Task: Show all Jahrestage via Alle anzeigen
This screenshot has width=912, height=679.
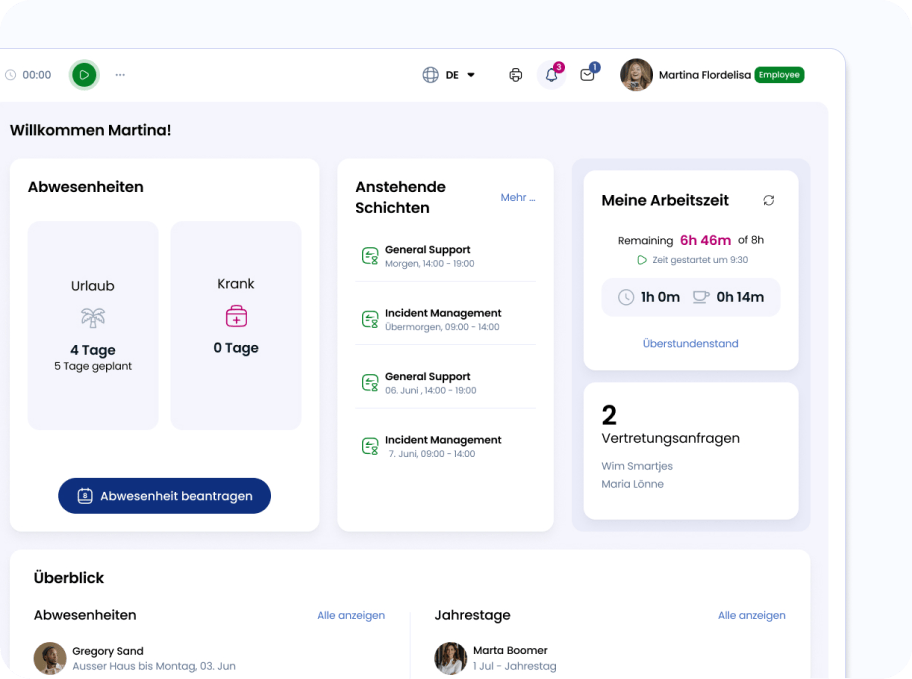Action: (751, 615)
